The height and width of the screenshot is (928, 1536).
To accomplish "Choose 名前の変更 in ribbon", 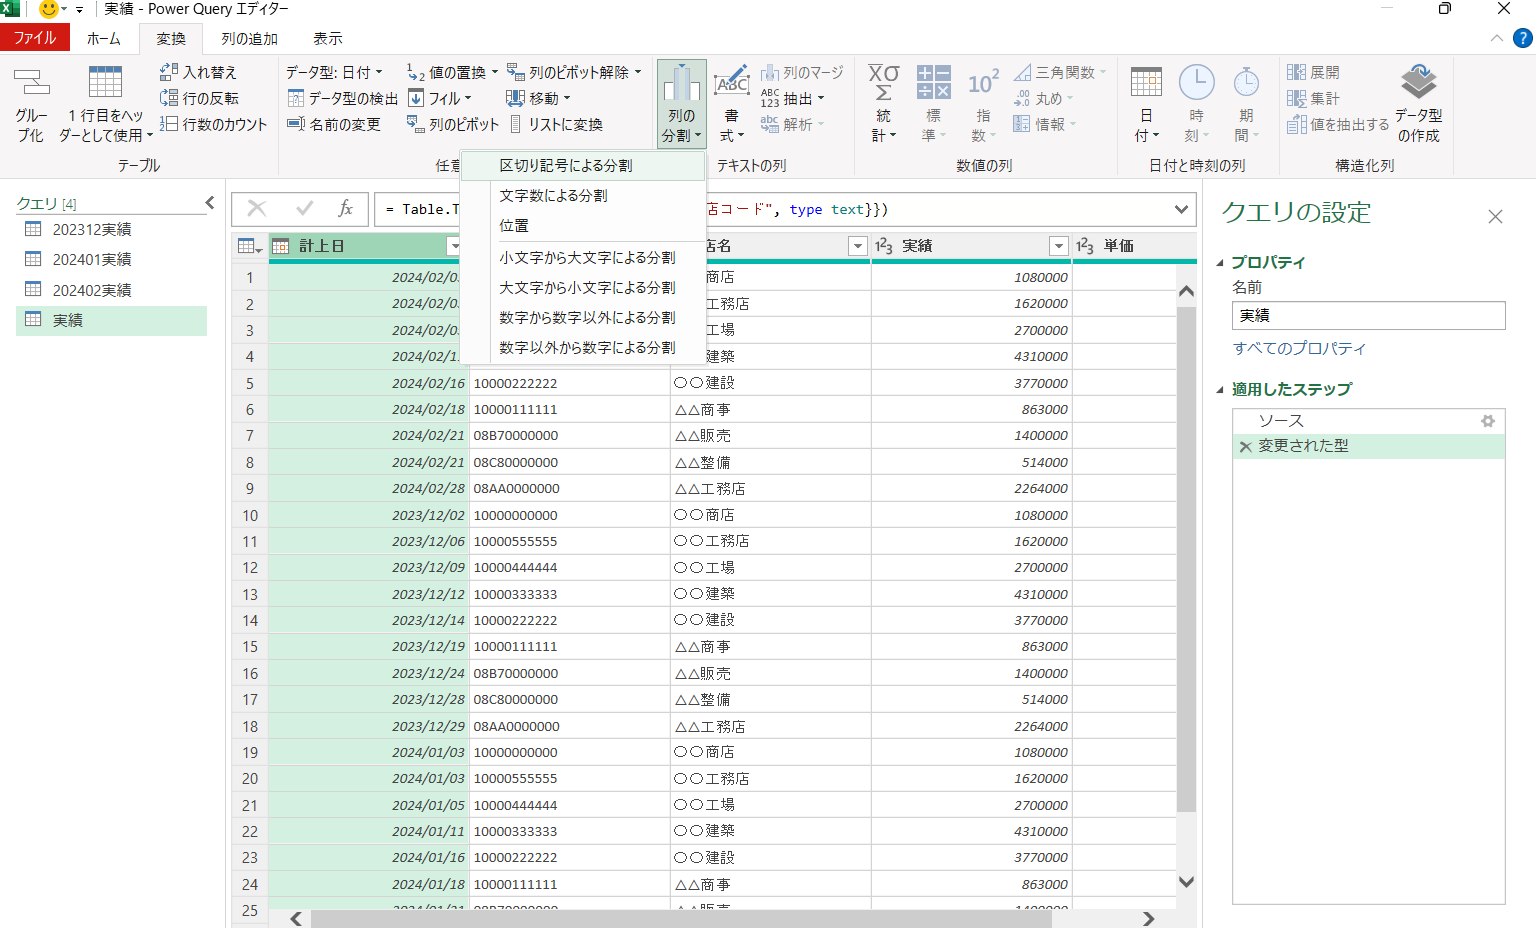I will pyautogui.click(x=333, y=124).
